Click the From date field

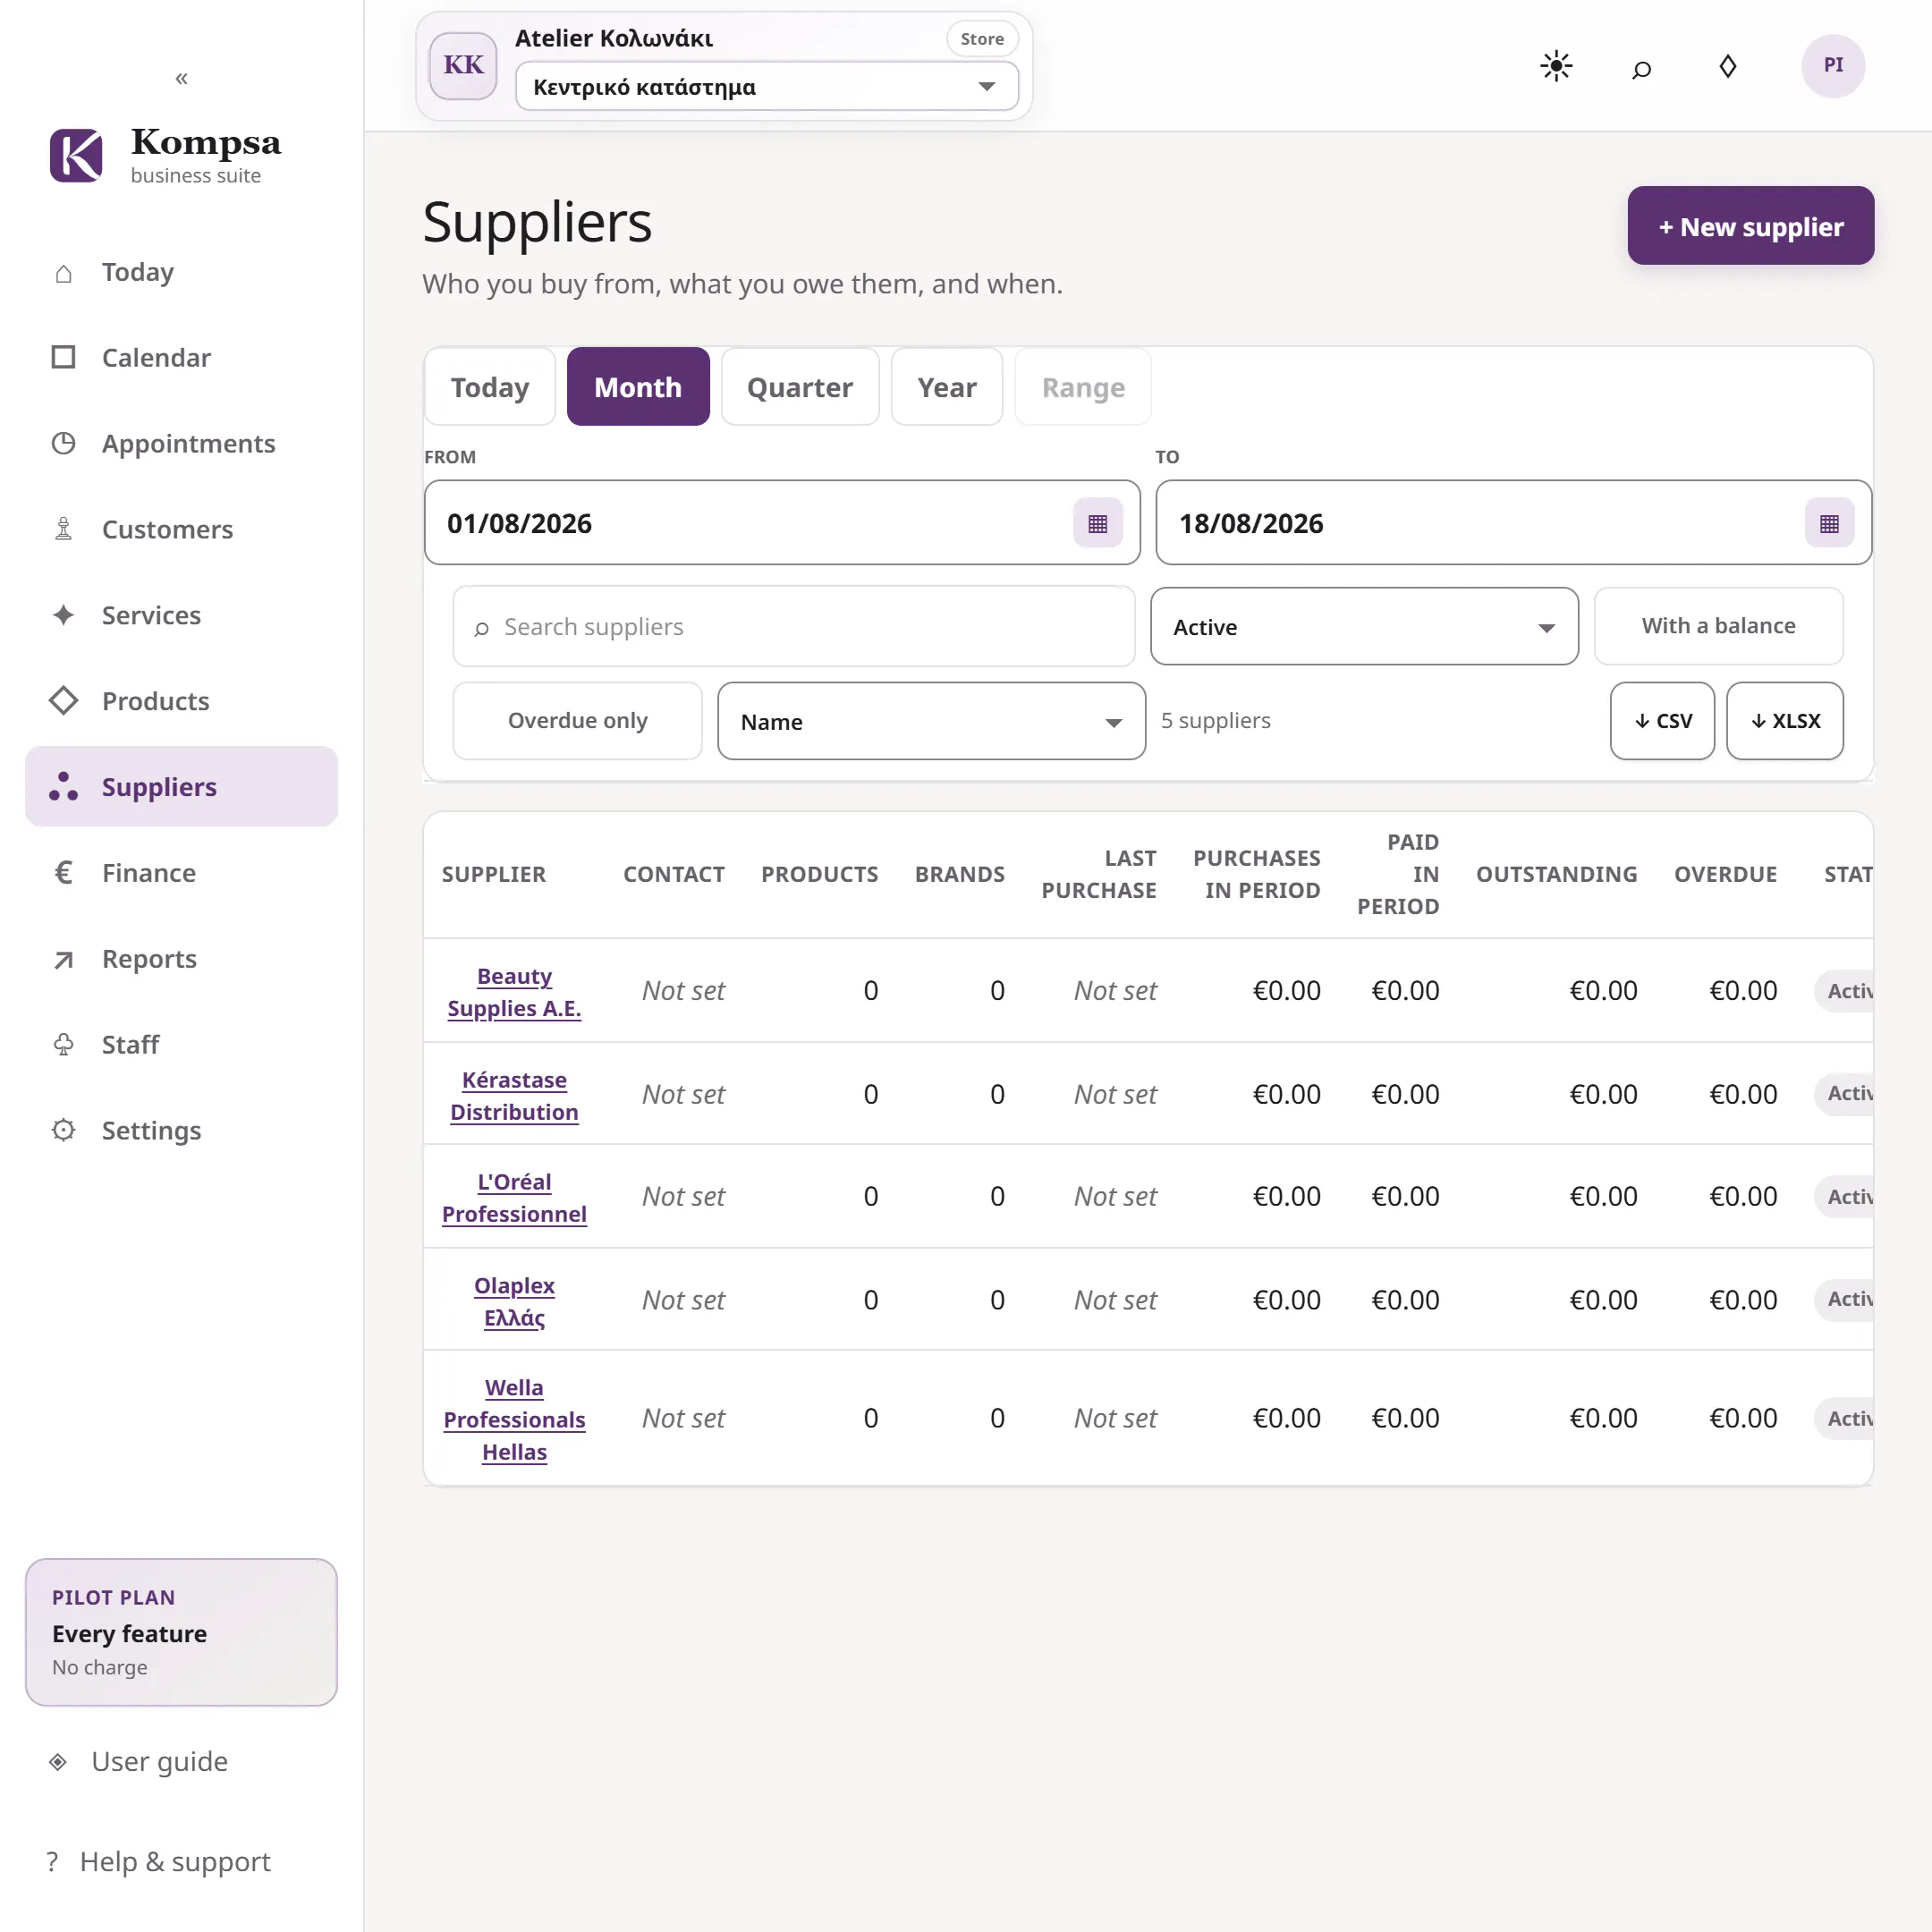pyautogui.click(x=782, y=523)
